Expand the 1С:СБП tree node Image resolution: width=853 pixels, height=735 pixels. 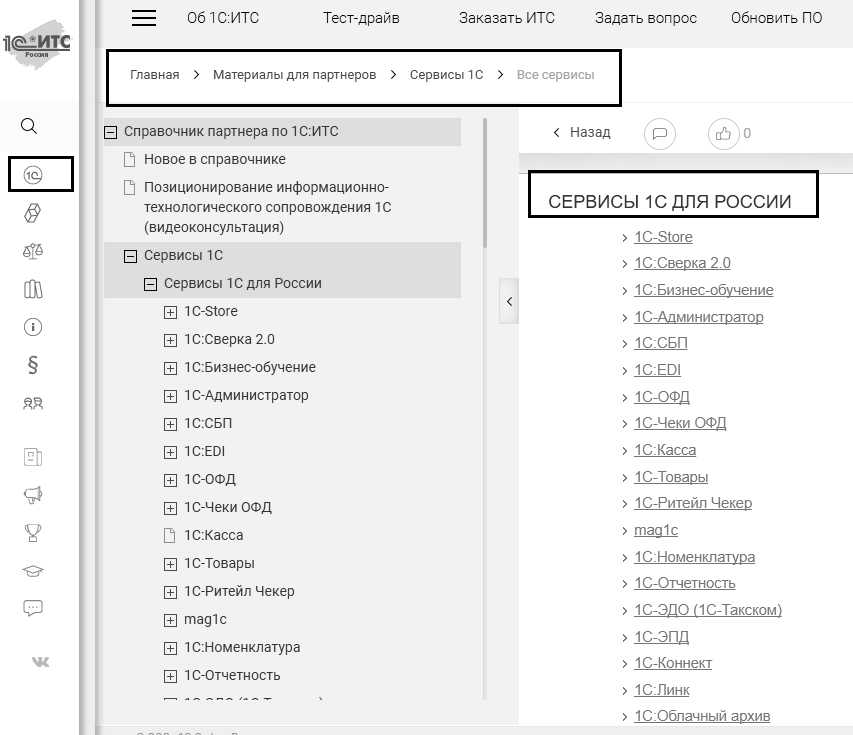170,424
